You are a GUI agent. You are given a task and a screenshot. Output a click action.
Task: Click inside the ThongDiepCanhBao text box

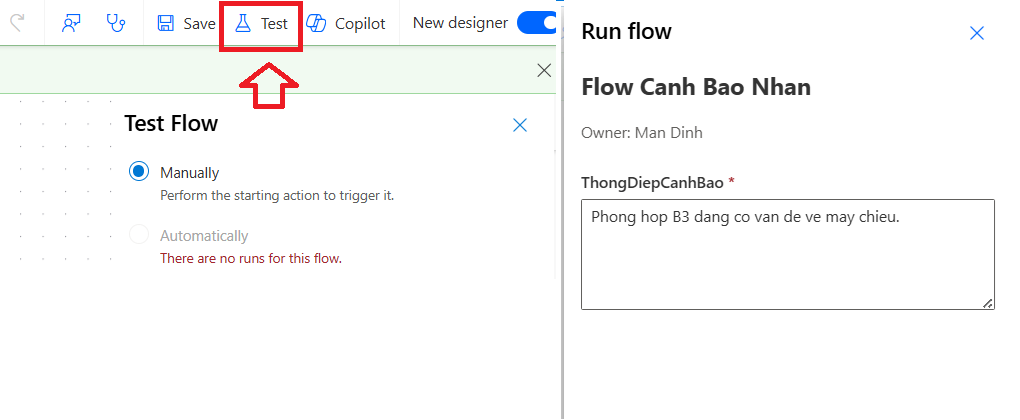click(787, 254)
